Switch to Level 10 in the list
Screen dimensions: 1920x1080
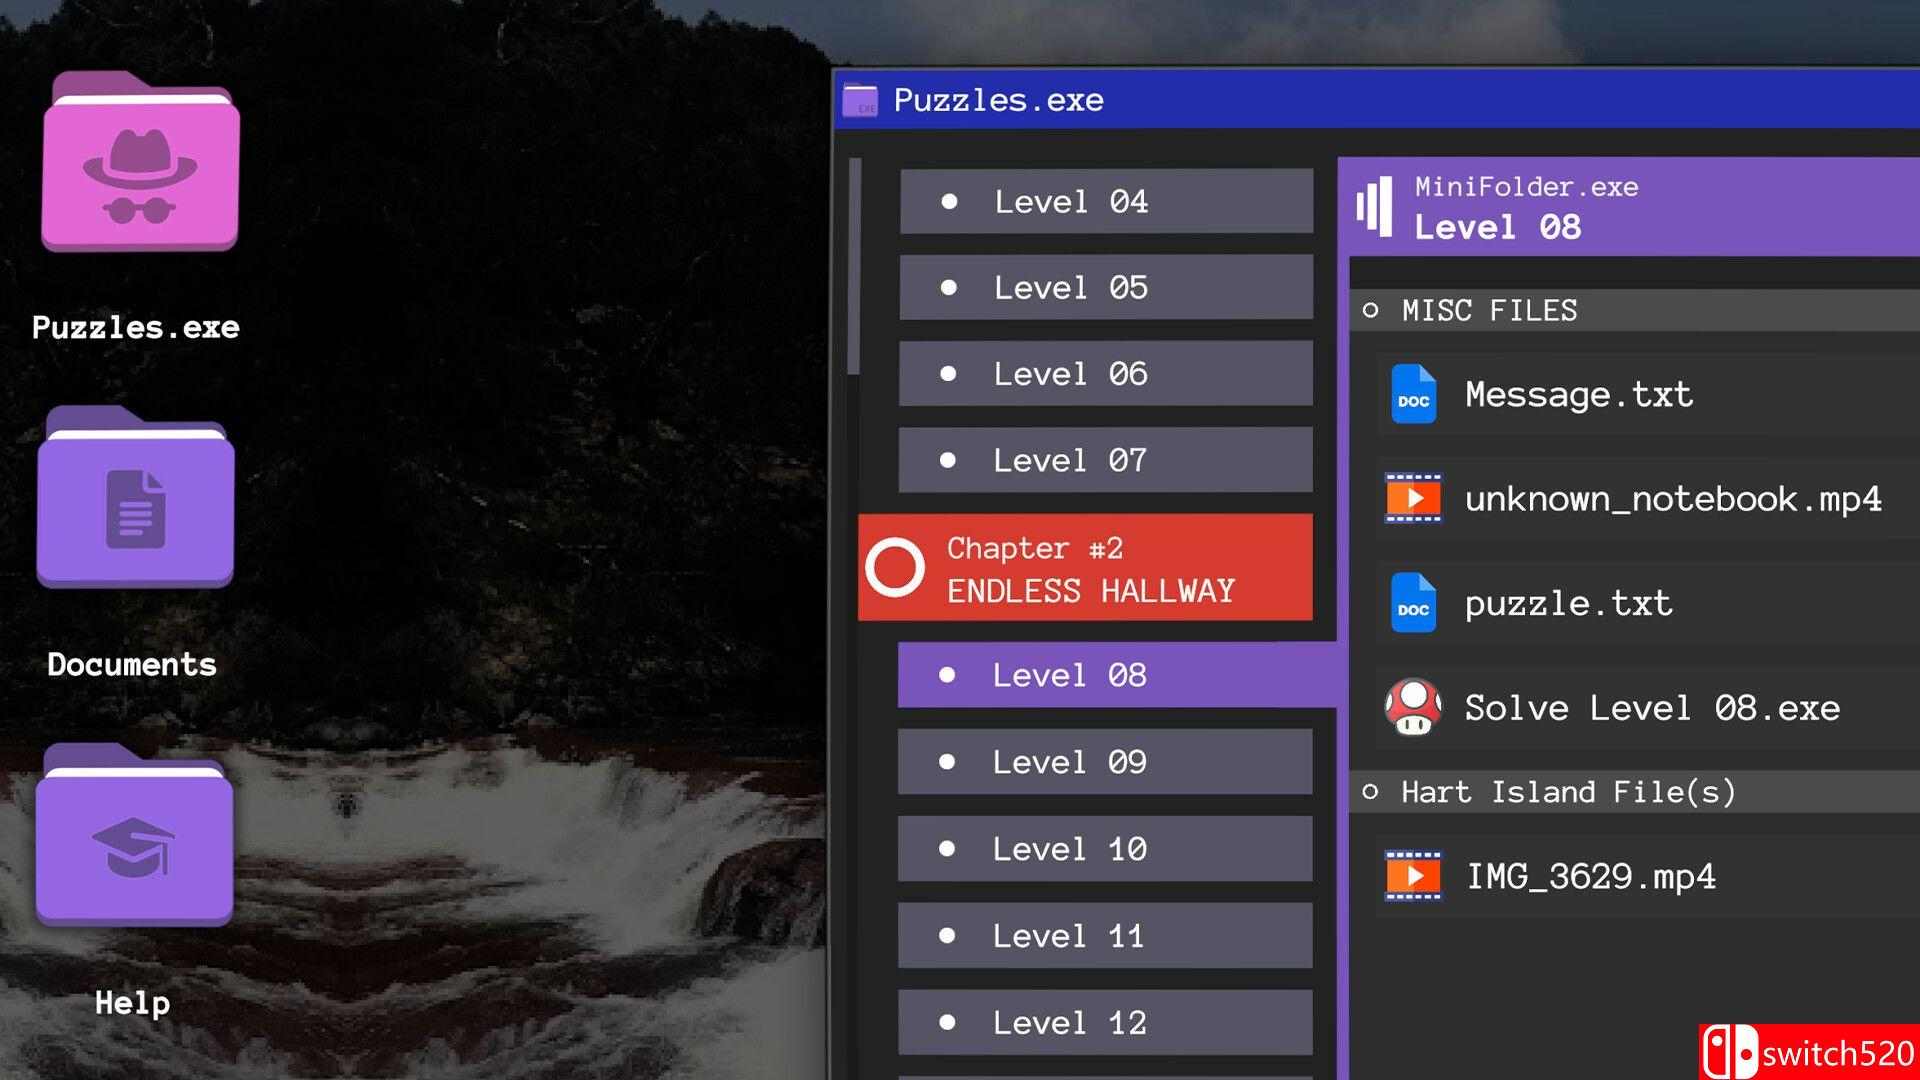[x=1105, y=849]
